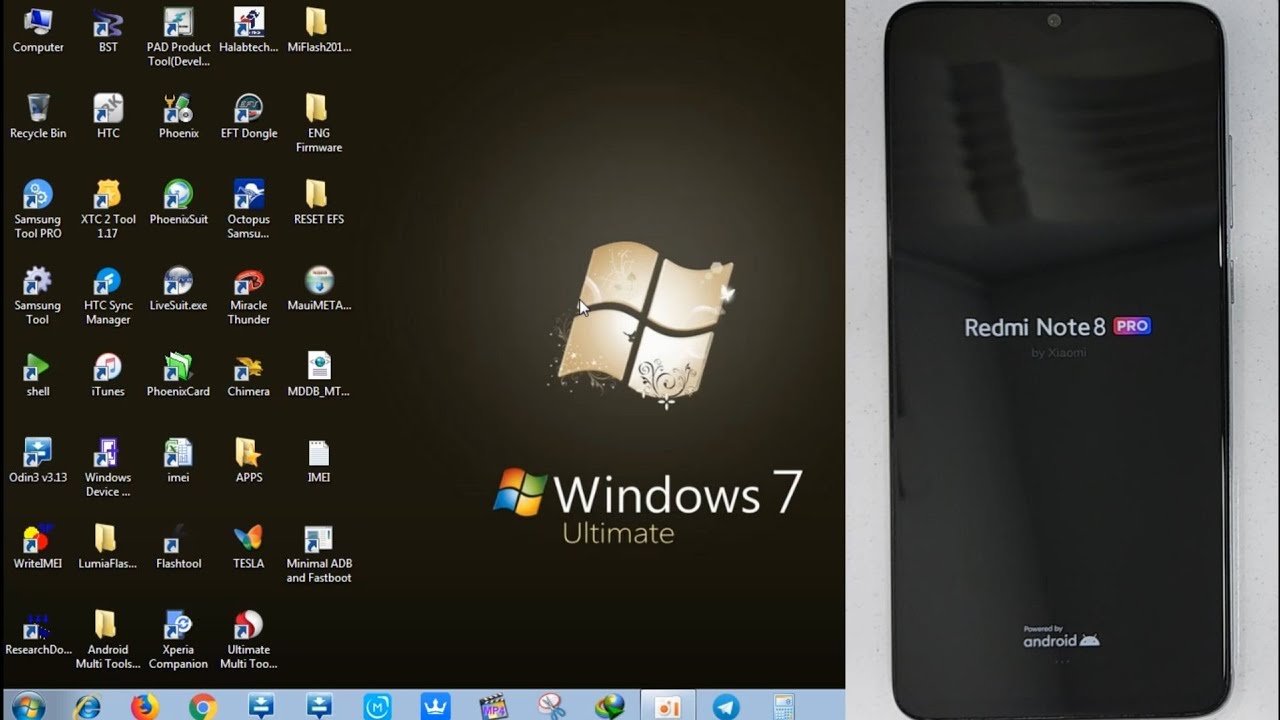
Task: Open the Octopus Samsu... shortcut
Action: pyautogui.click(x=248, y=209)
